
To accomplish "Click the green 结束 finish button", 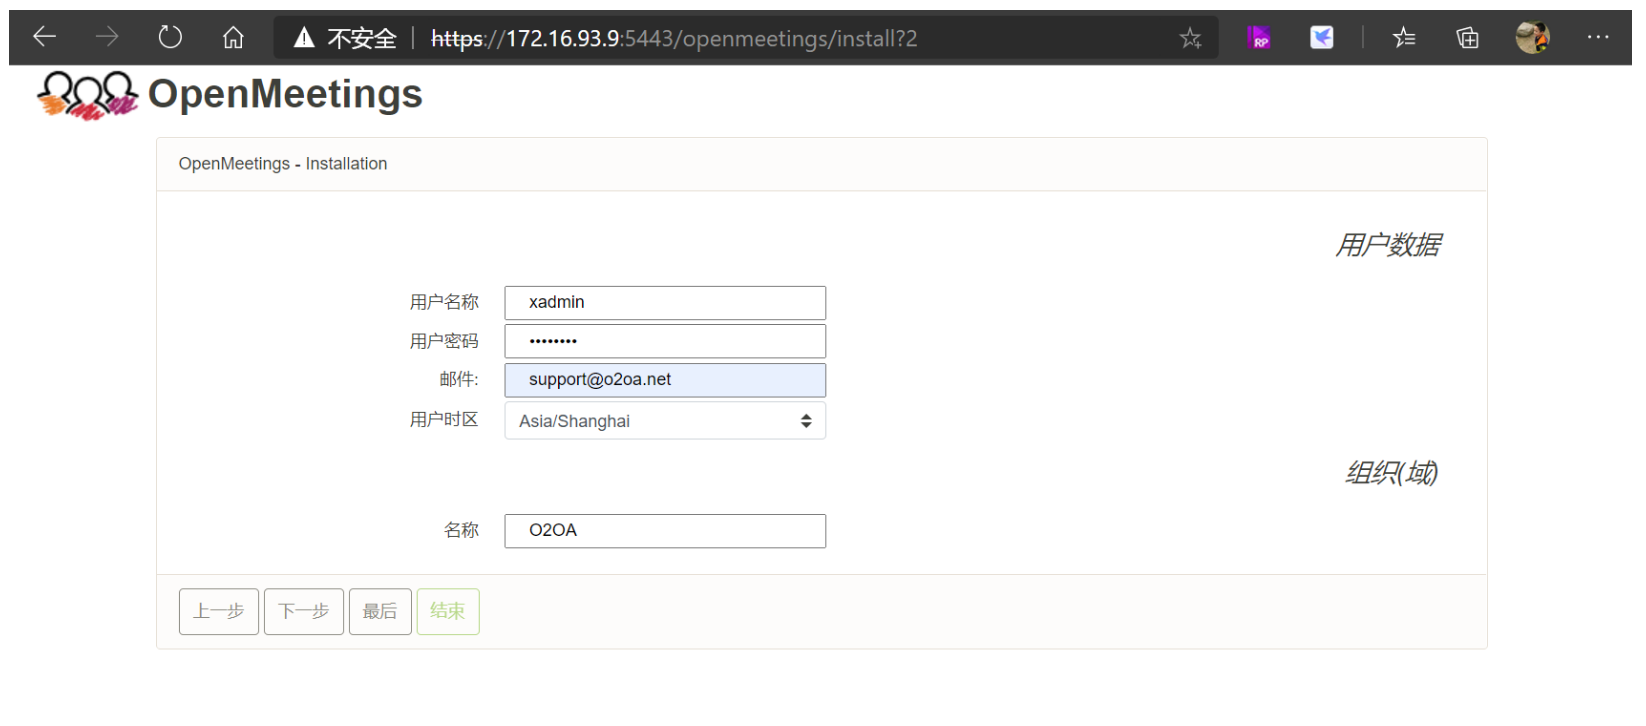I will pos(448,611).
